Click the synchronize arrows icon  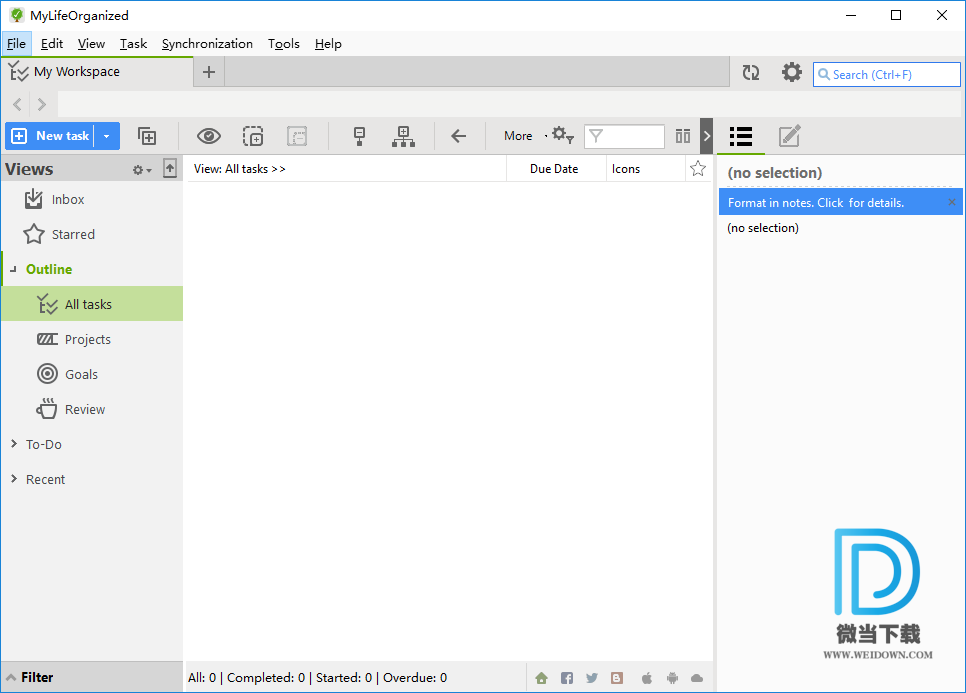tap(751, 73)
